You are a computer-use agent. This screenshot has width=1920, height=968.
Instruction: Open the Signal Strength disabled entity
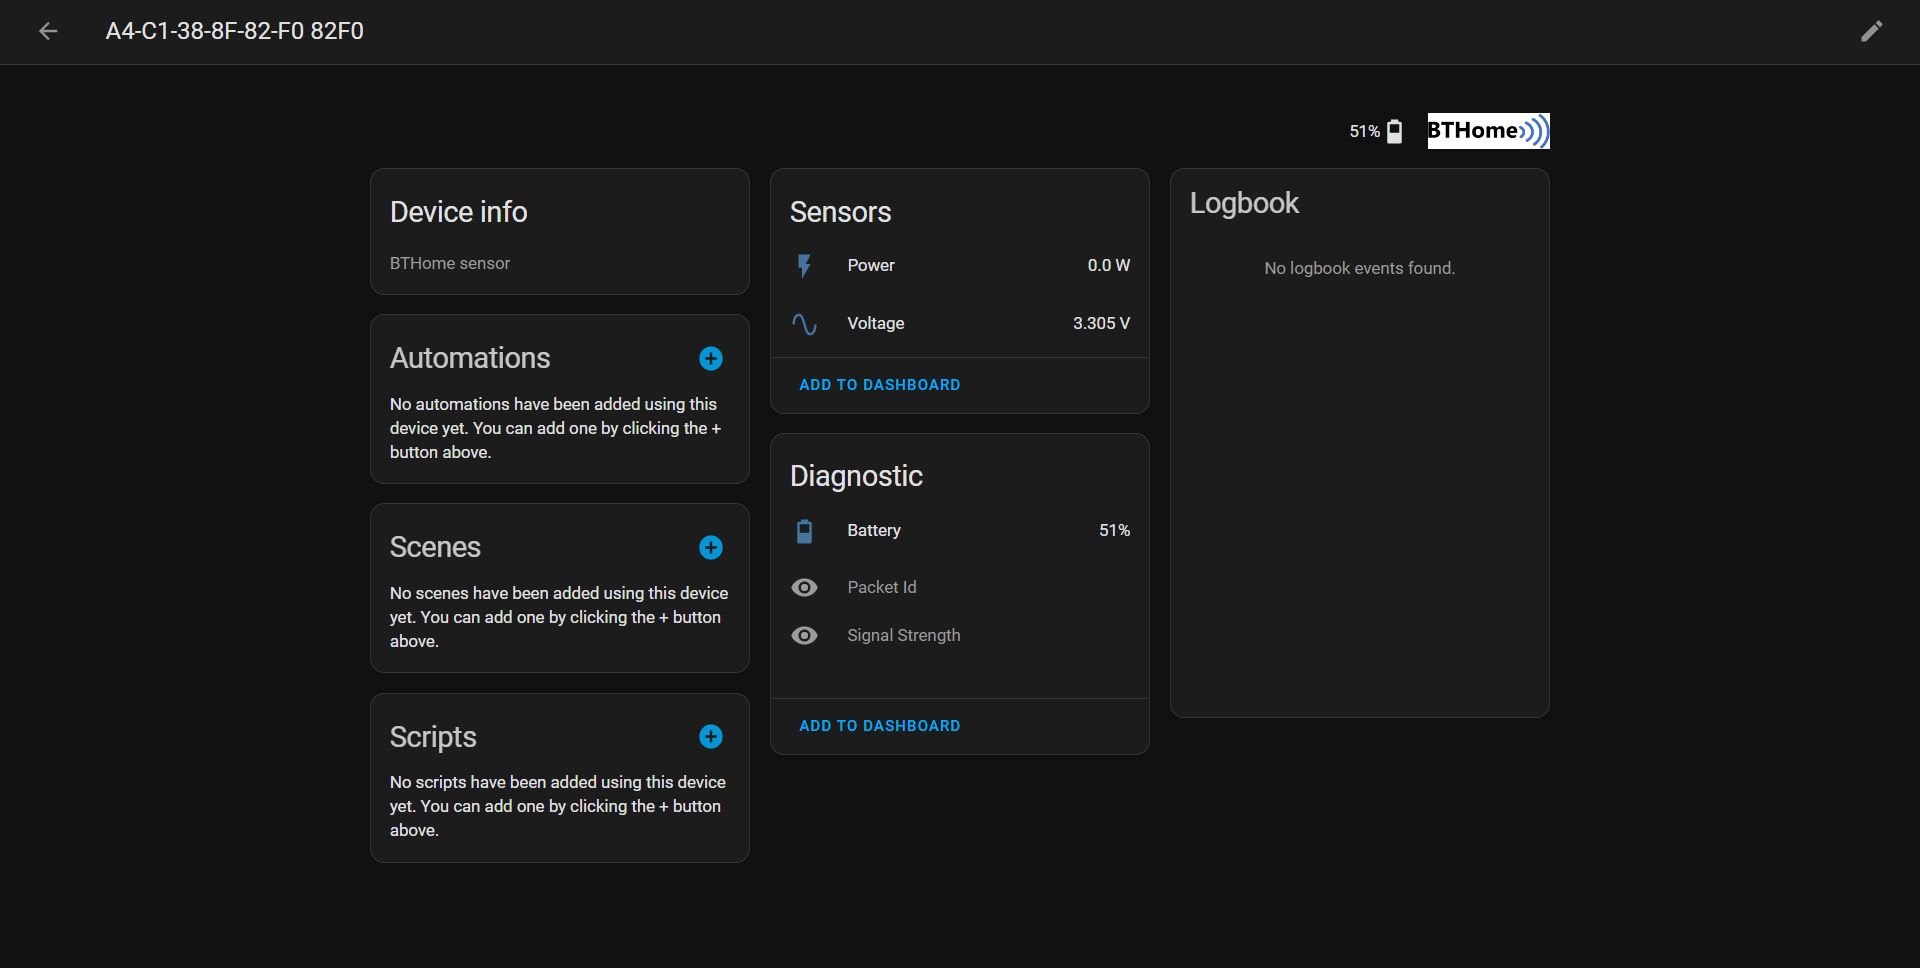point(903,636)
